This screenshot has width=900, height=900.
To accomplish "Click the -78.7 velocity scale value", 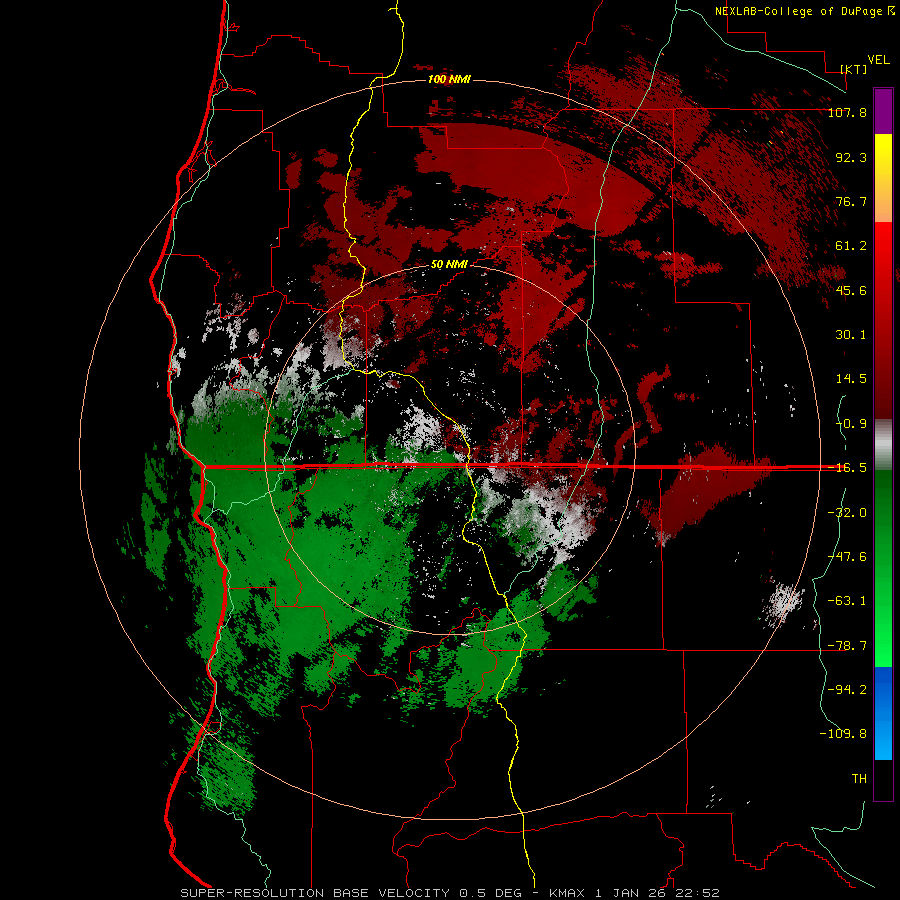I will coord(847,646).
